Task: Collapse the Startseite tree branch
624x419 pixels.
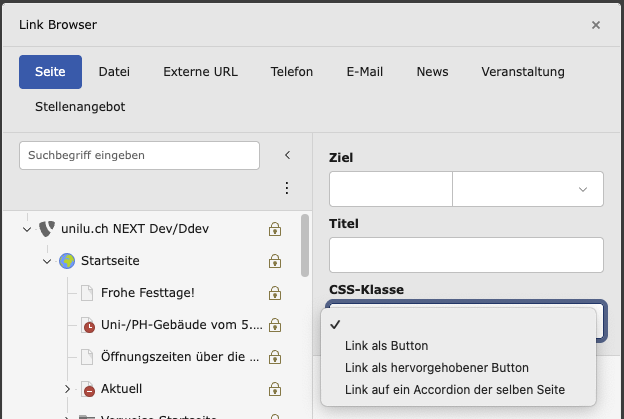Action: pyautogui.click(x=47, y=261)
